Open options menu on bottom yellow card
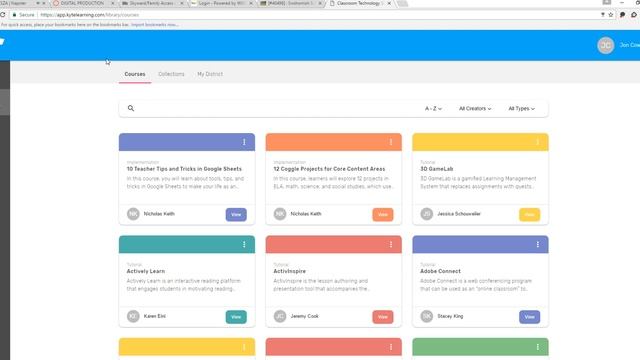The image size is (640, 360). (244, 347)
